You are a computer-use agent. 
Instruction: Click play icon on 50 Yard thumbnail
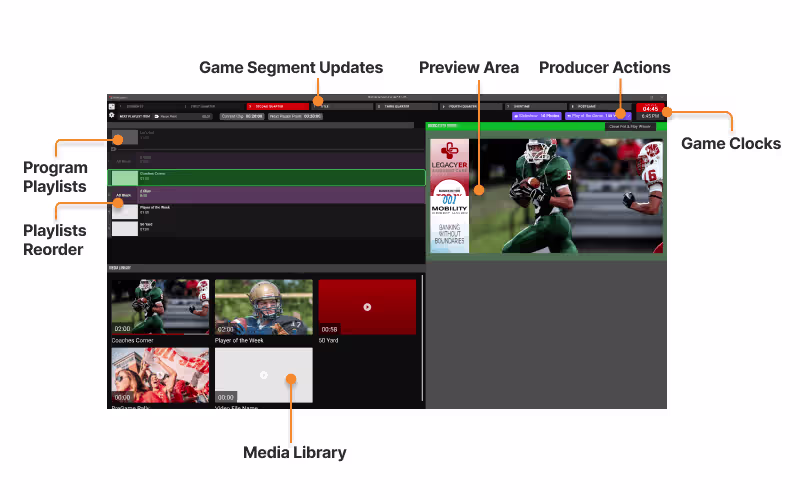pos(367,307)
